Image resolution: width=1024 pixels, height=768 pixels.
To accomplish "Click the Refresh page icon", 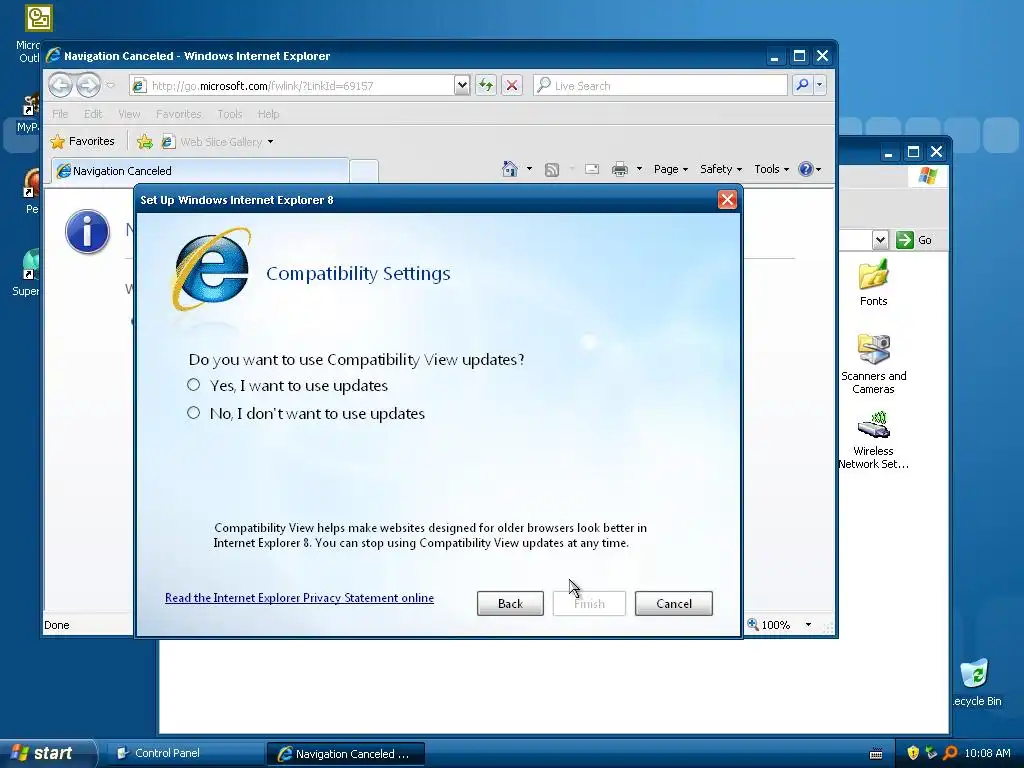I will tap(485, 86).
